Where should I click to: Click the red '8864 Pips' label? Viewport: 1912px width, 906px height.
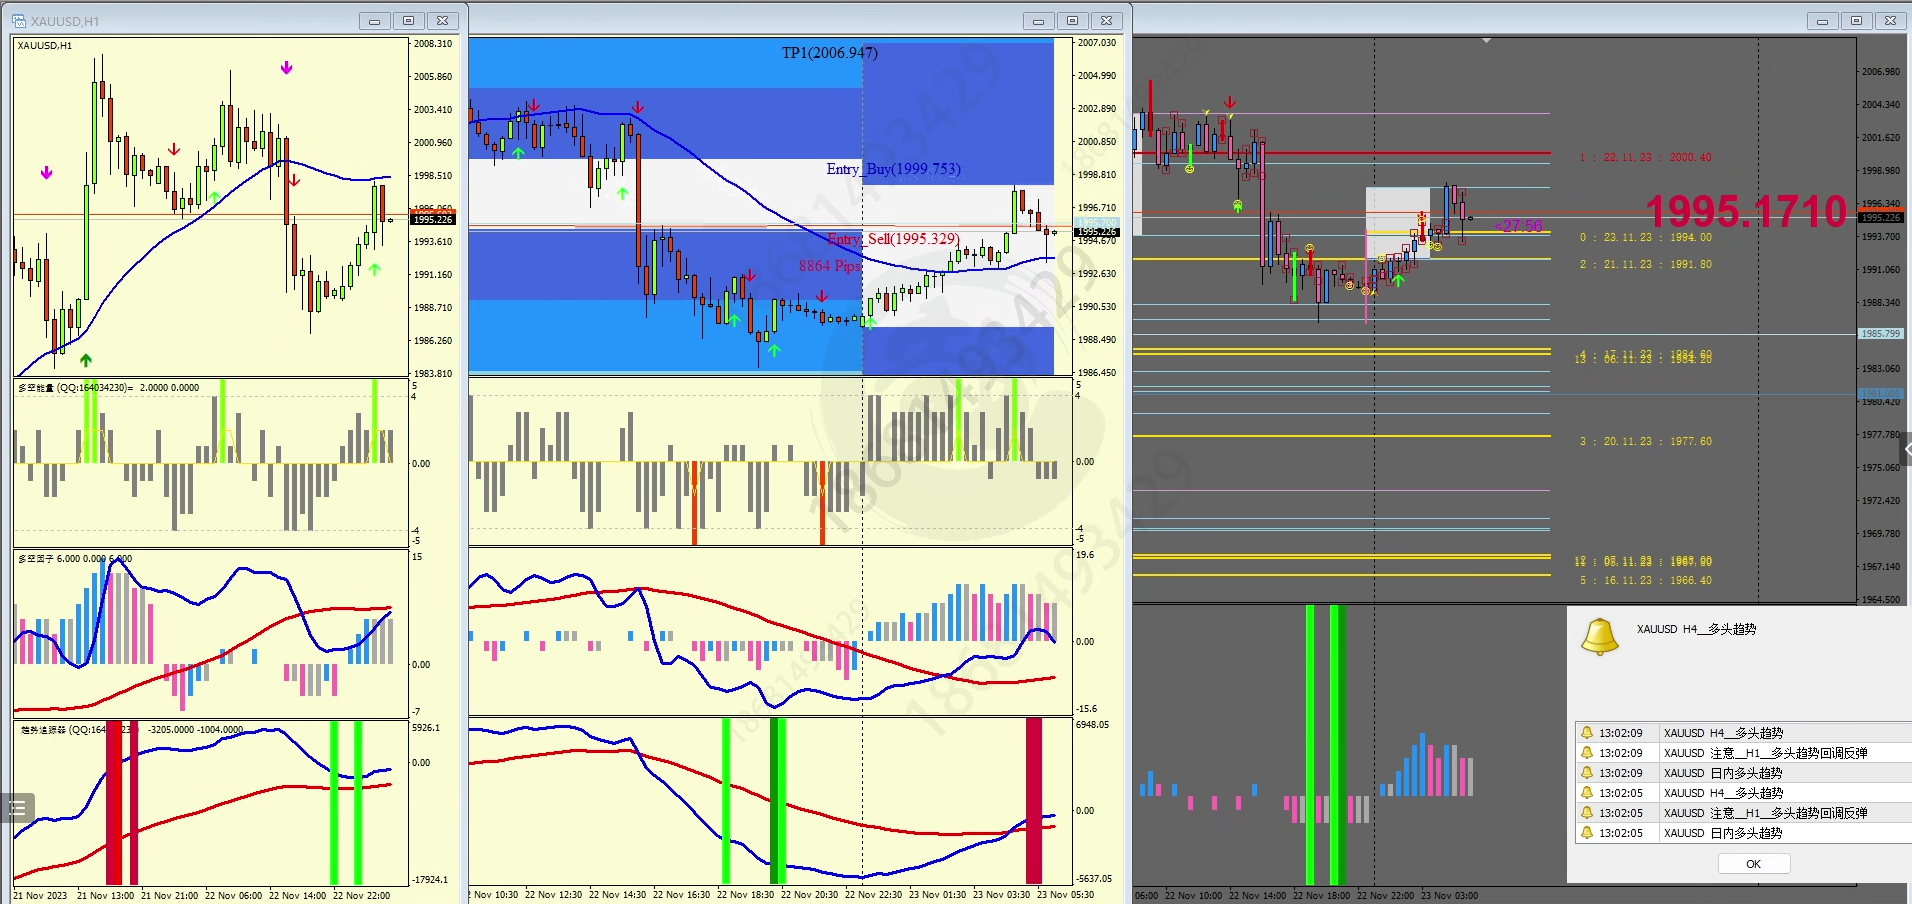click(x=830, y=266)
